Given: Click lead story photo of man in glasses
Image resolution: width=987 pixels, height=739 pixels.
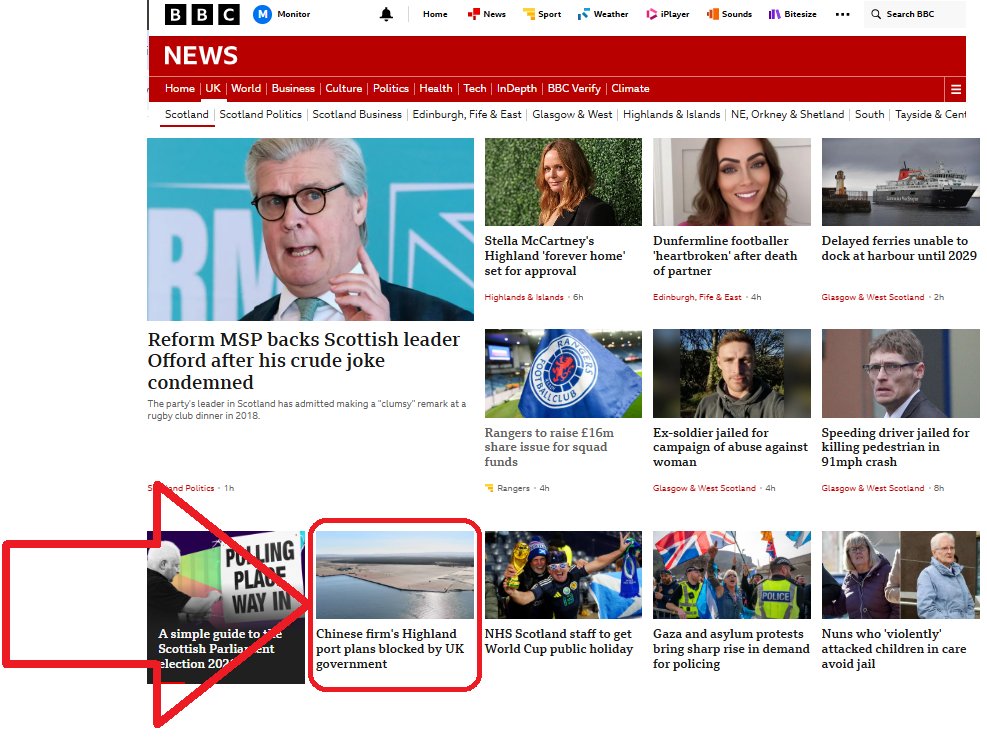Looking at the screenshot, I should click(x=310, y=230).
